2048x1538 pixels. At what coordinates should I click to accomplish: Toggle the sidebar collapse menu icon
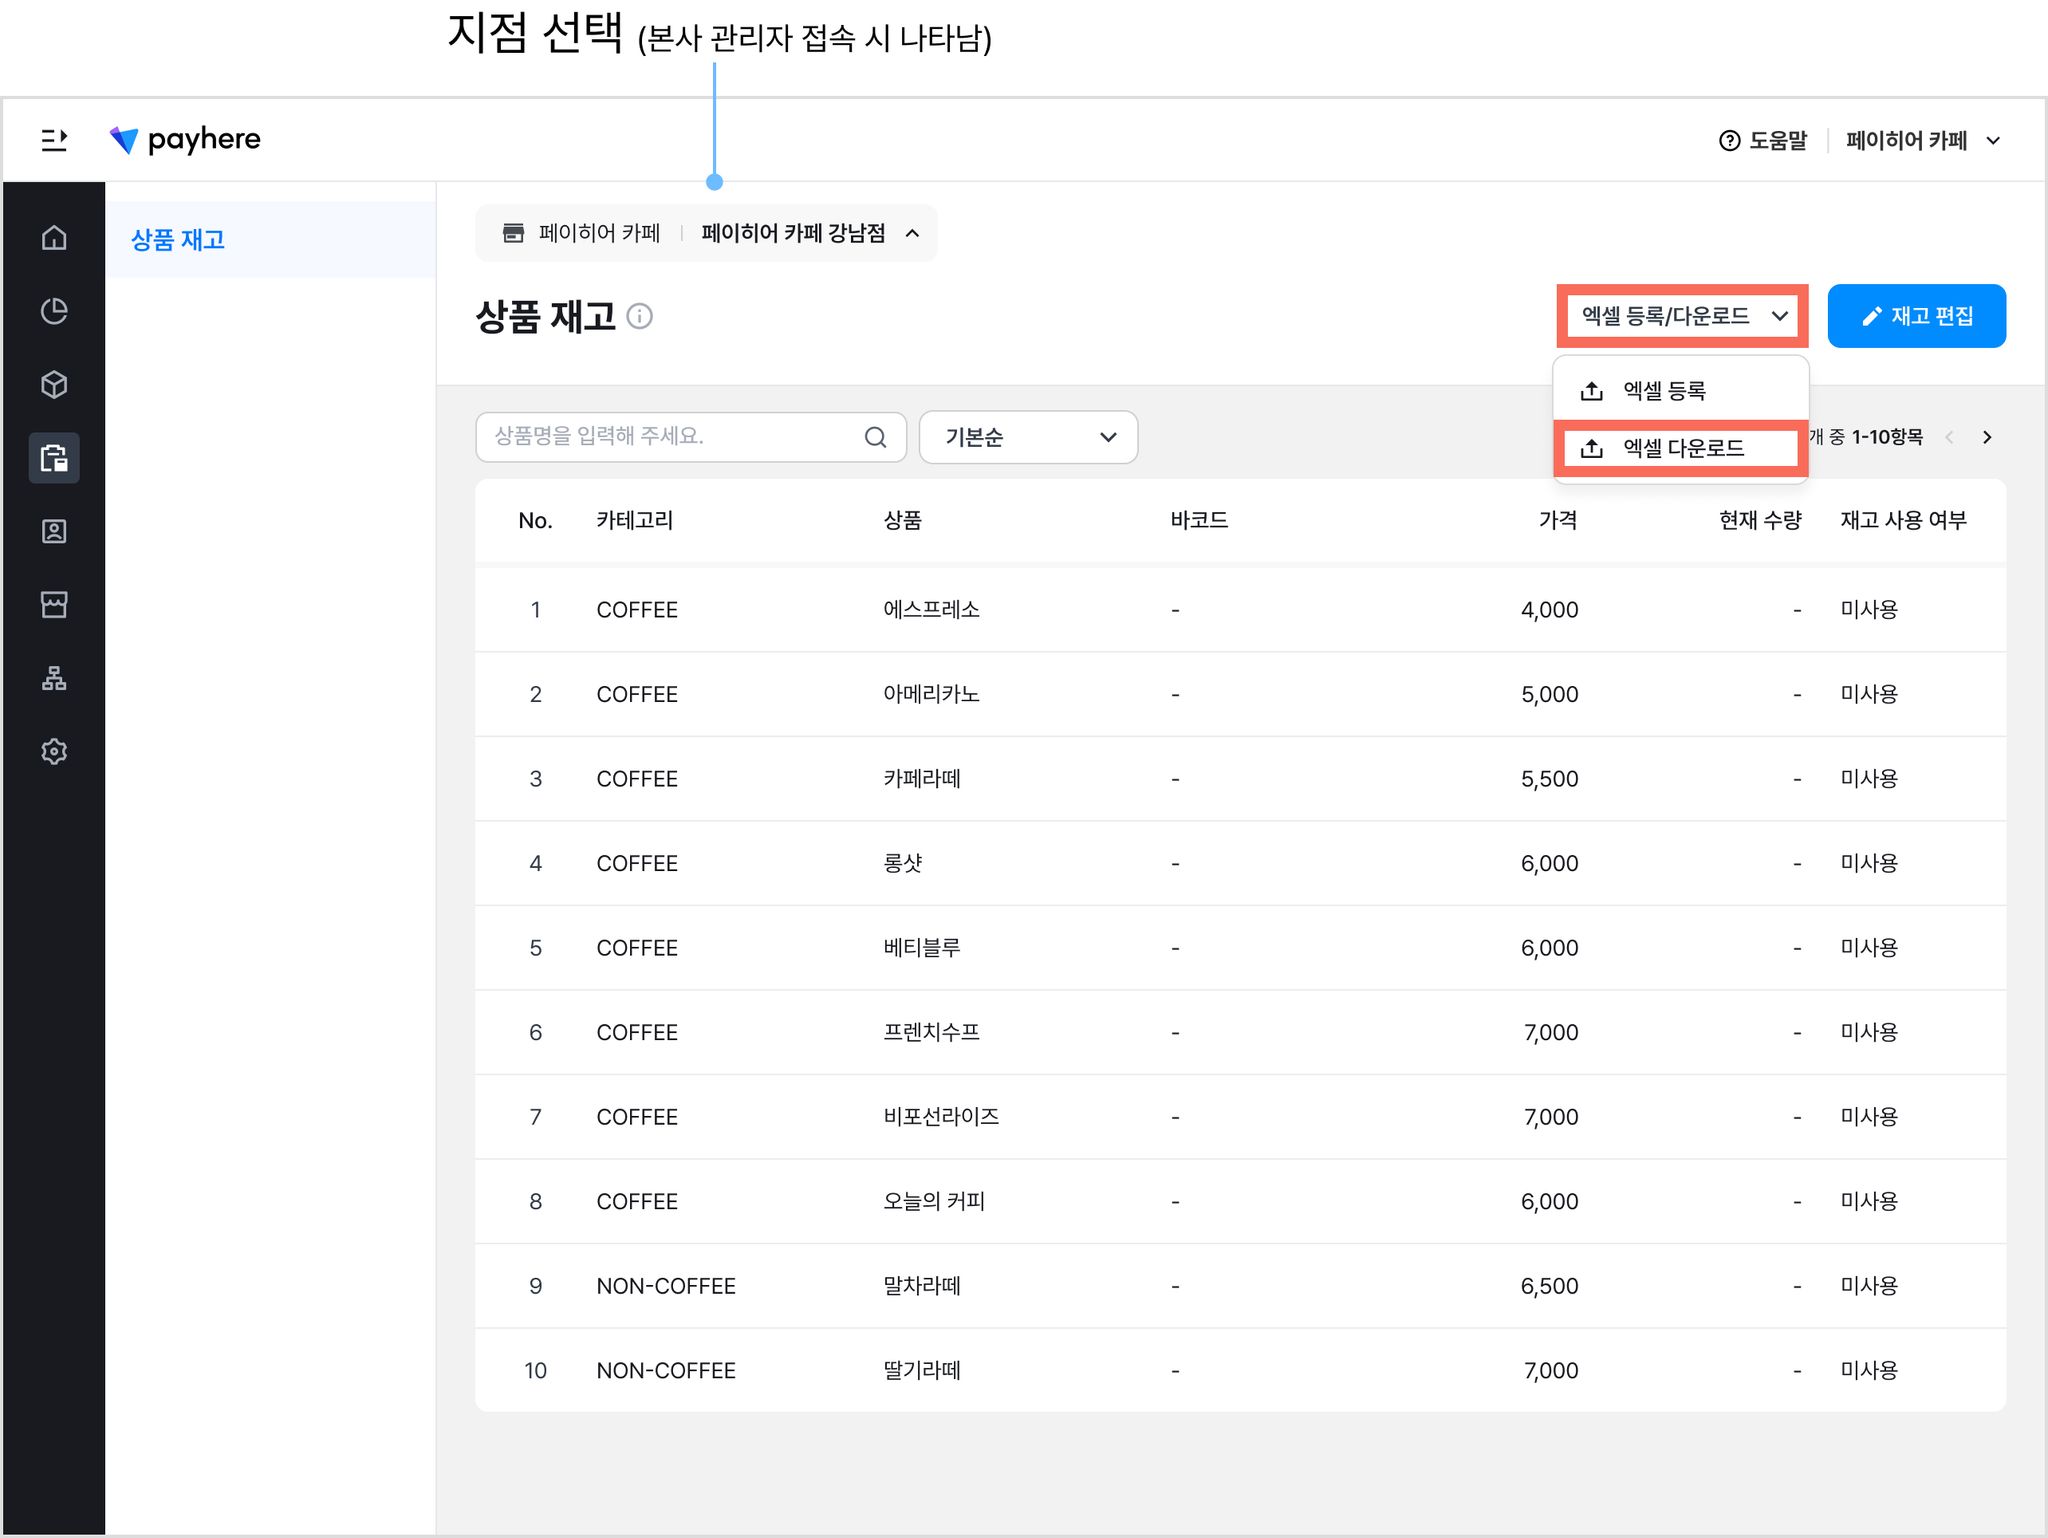tap(54, 140)
